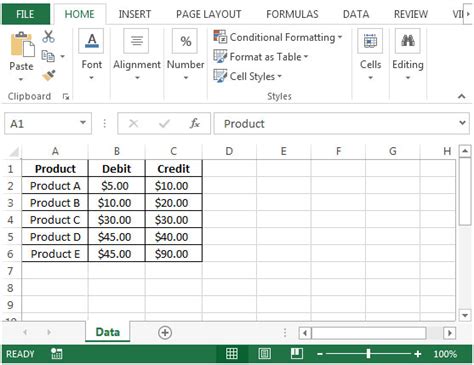Image resolution: width=474 pixels, height=365 pixels.
Task: Select row 7 header
Action: [x=10, y=271]
